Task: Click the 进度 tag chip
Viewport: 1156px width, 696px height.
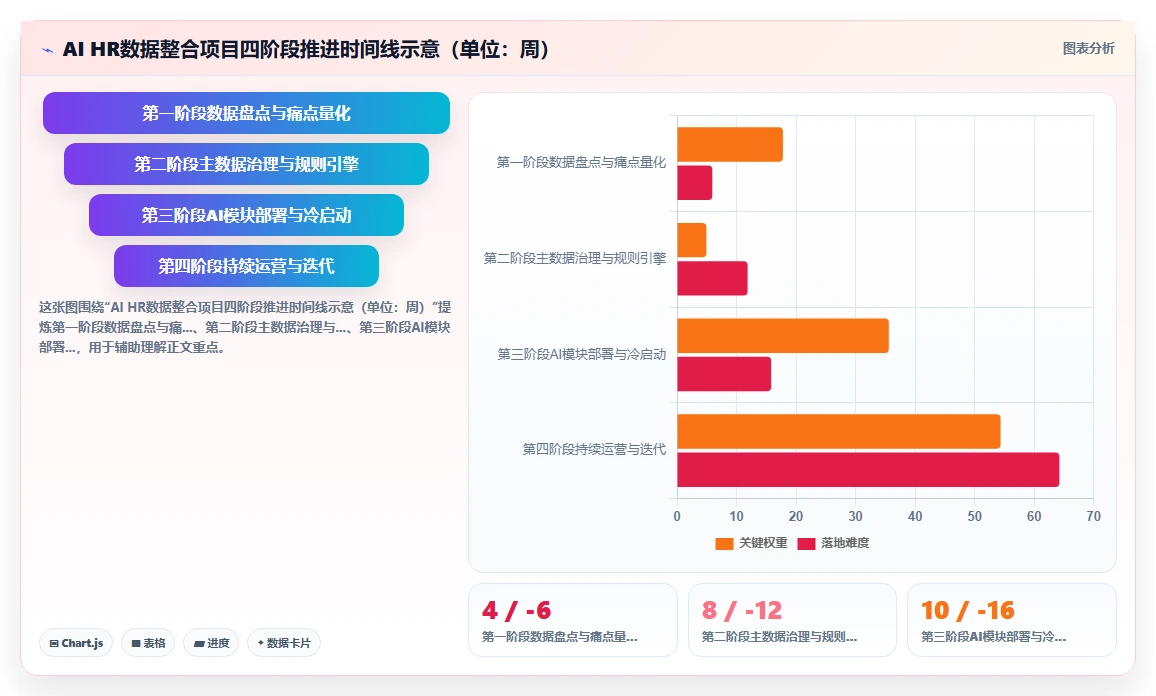Action: pos(211,643)
